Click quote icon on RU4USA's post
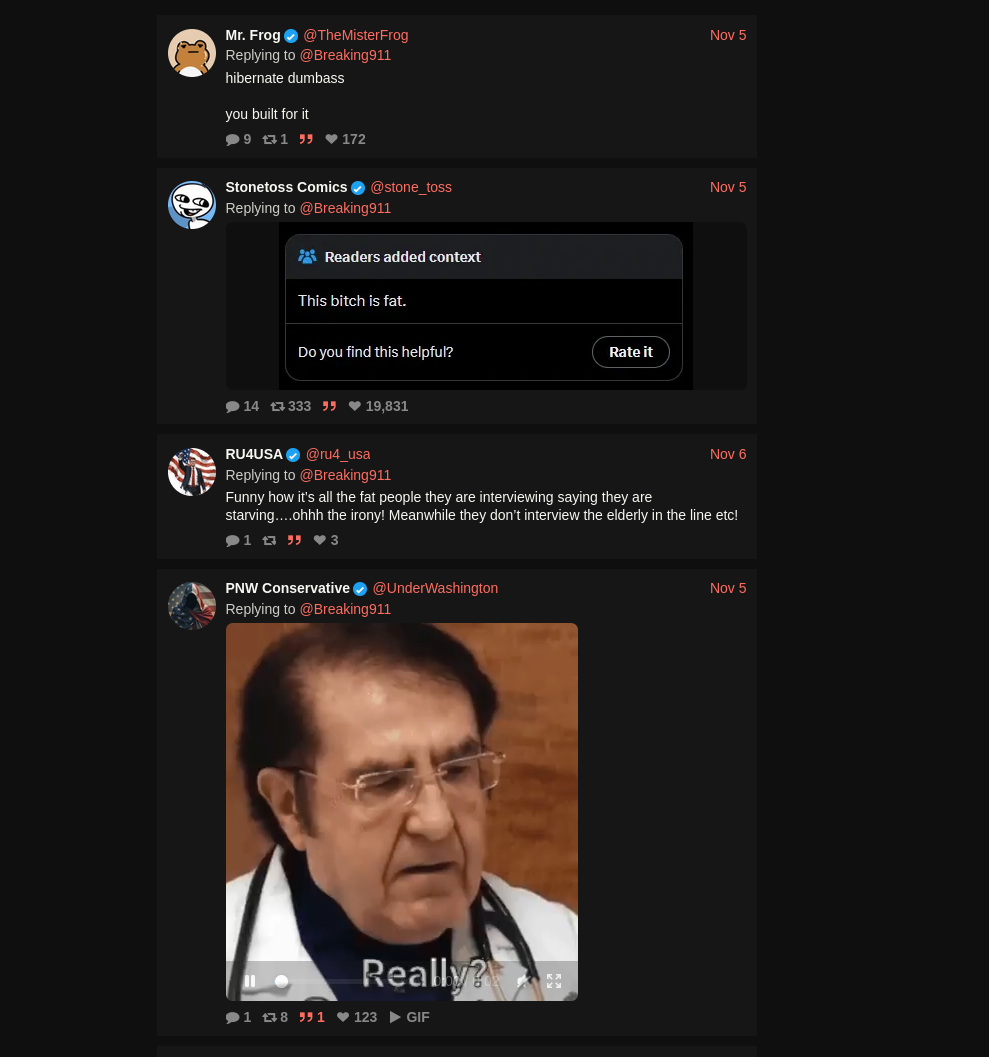989x1057 pixels. click(x=295, y=541)
